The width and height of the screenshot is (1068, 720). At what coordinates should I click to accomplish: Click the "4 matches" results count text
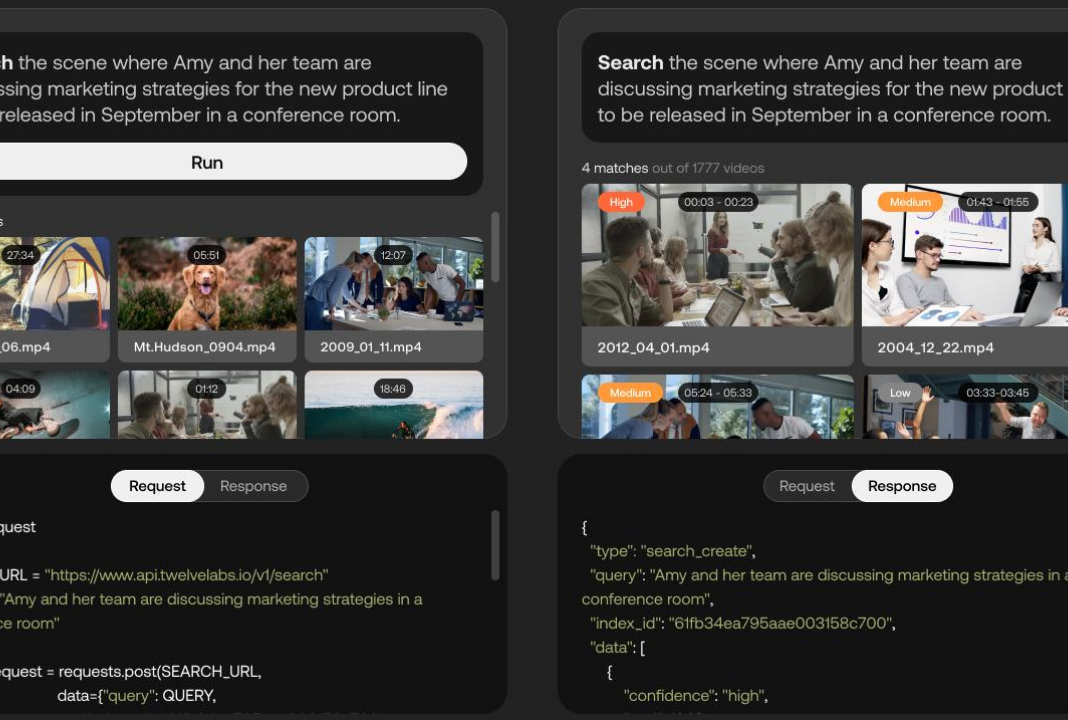(615, 168)
